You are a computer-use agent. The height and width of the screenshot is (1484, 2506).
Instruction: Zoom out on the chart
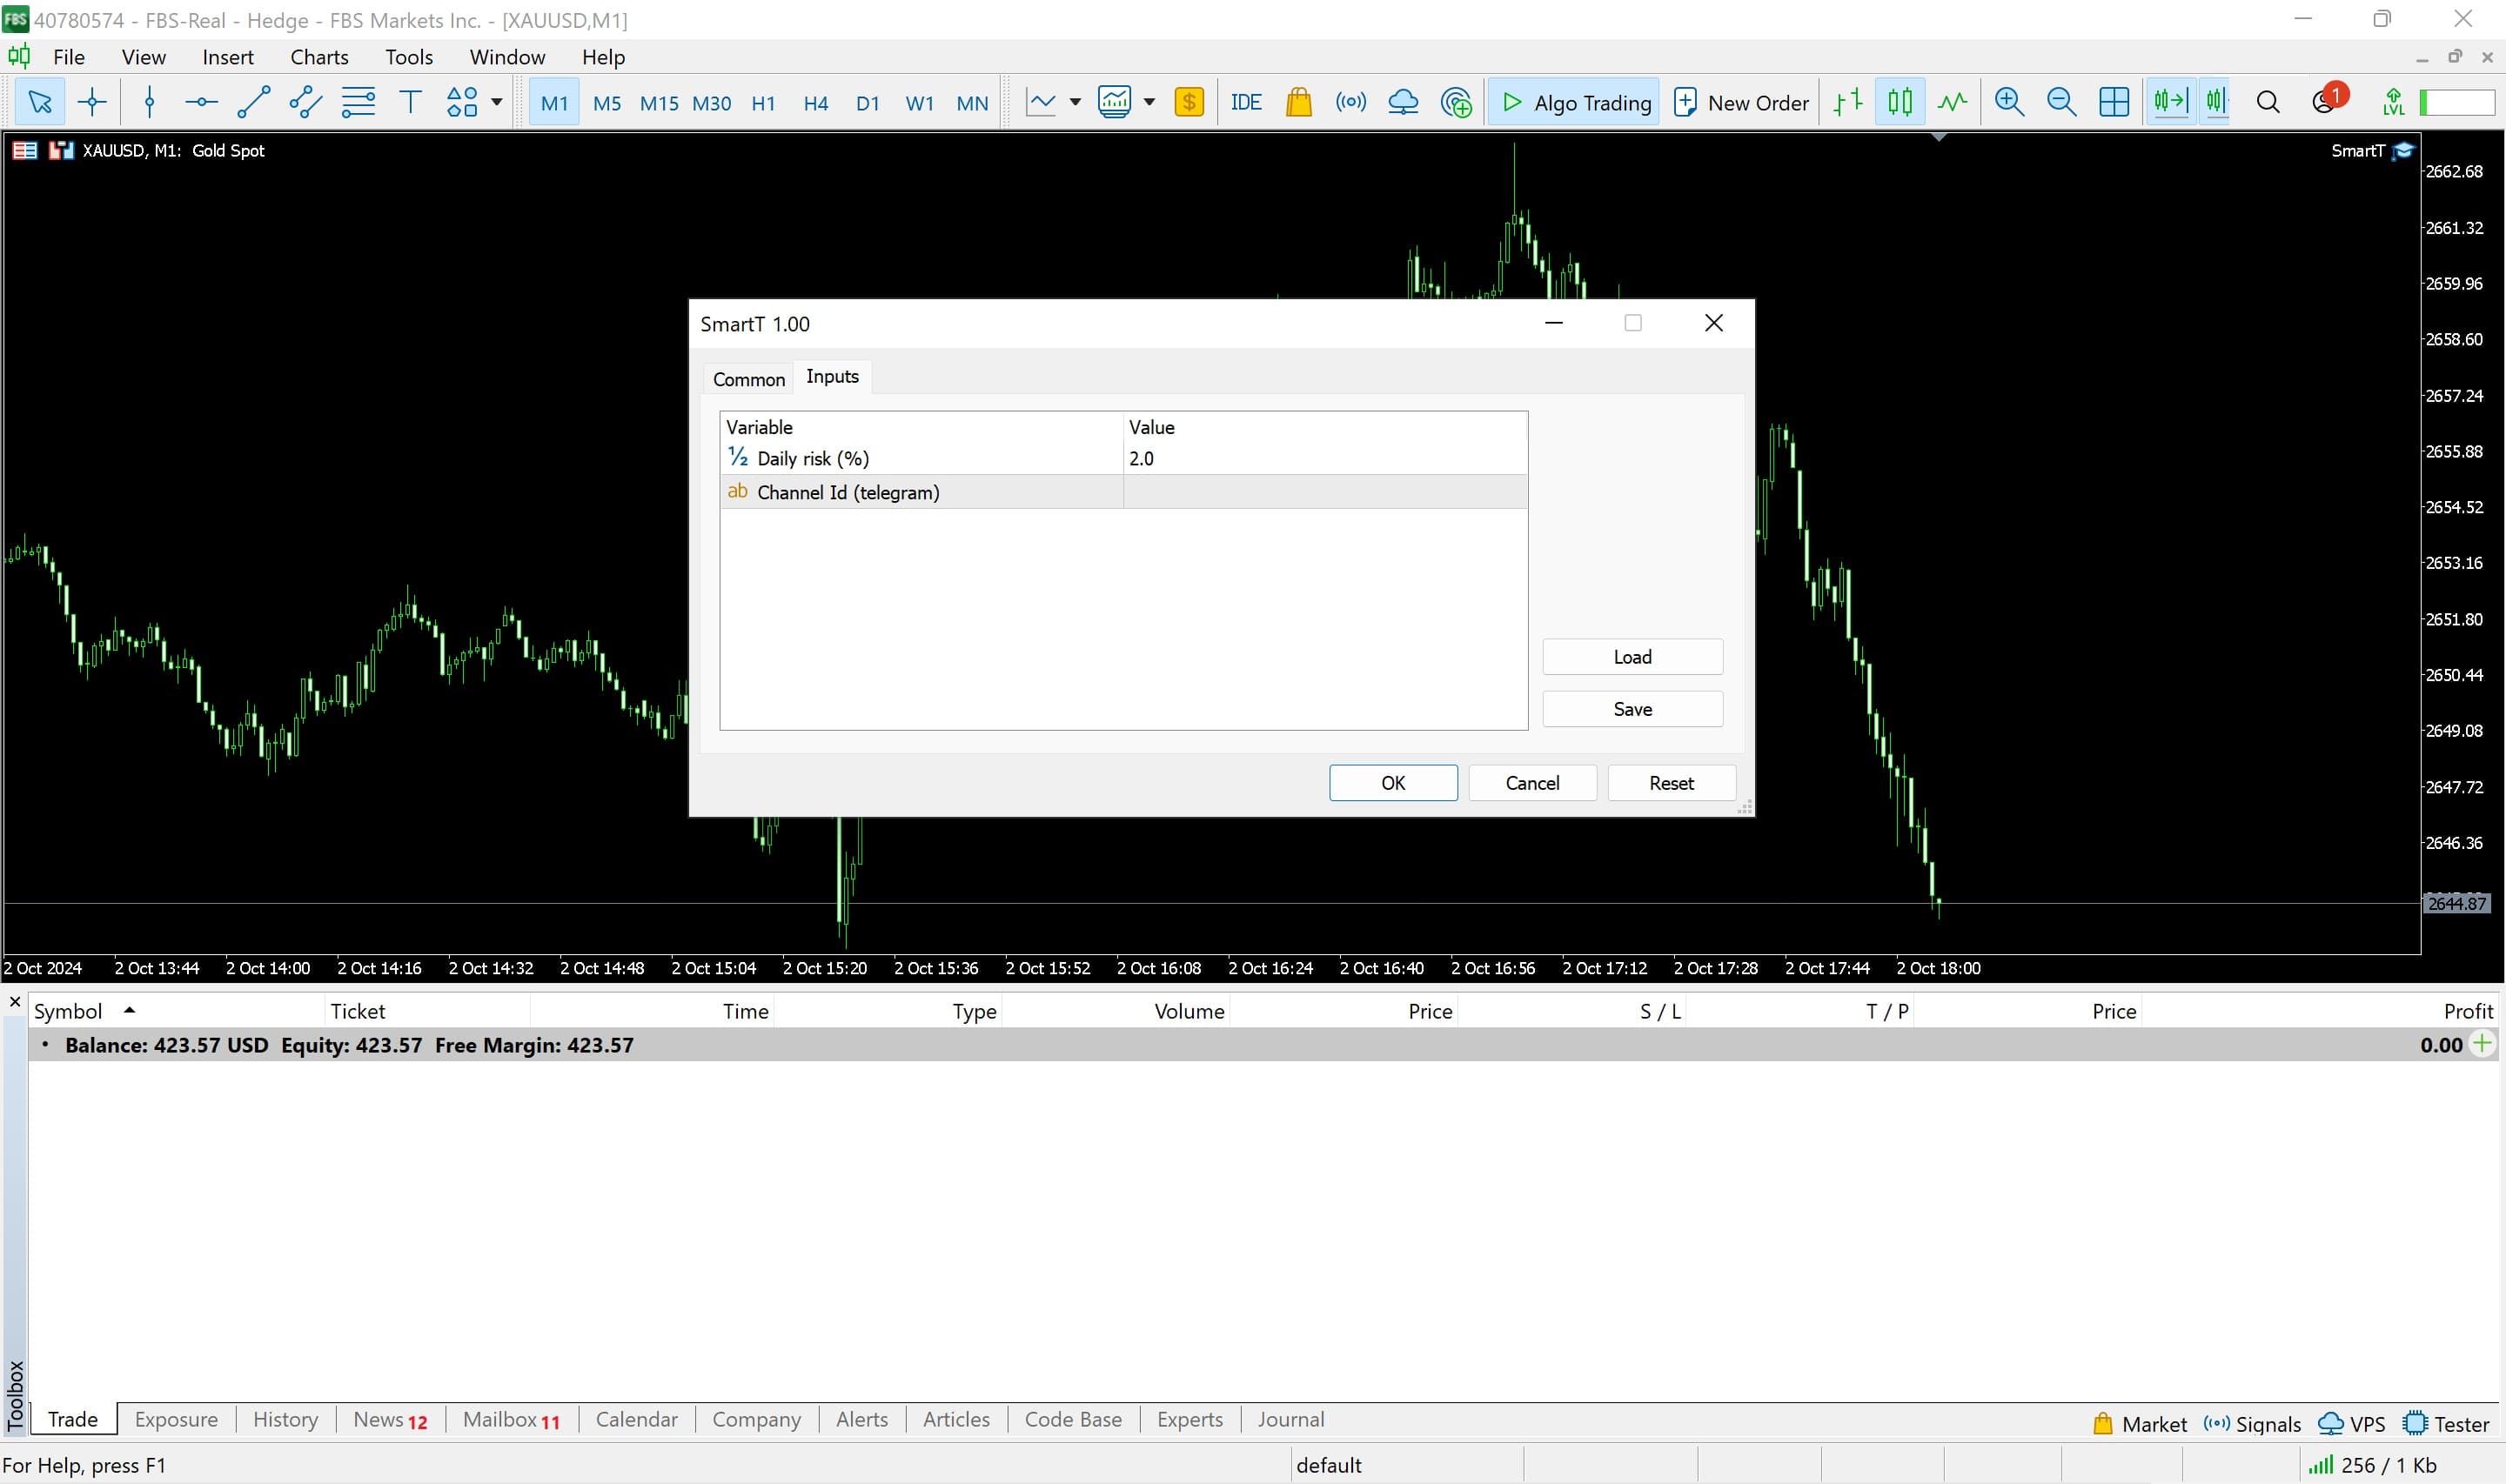click(2061, 102)
